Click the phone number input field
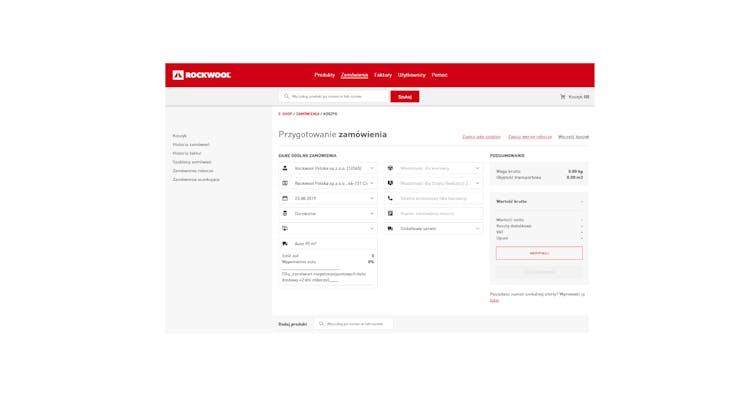Viewport: 736px width, 414px height. (x=433, y=198)
